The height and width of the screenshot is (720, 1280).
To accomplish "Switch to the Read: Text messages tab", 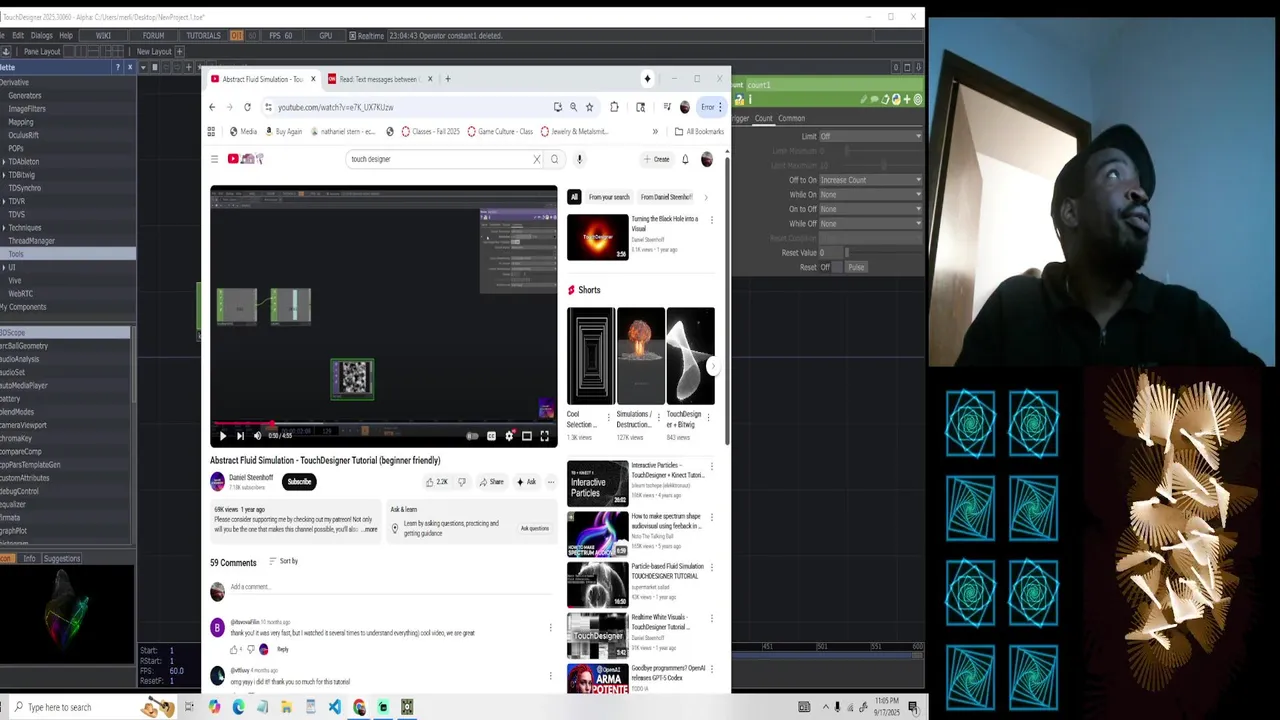I will click(379, 79).
